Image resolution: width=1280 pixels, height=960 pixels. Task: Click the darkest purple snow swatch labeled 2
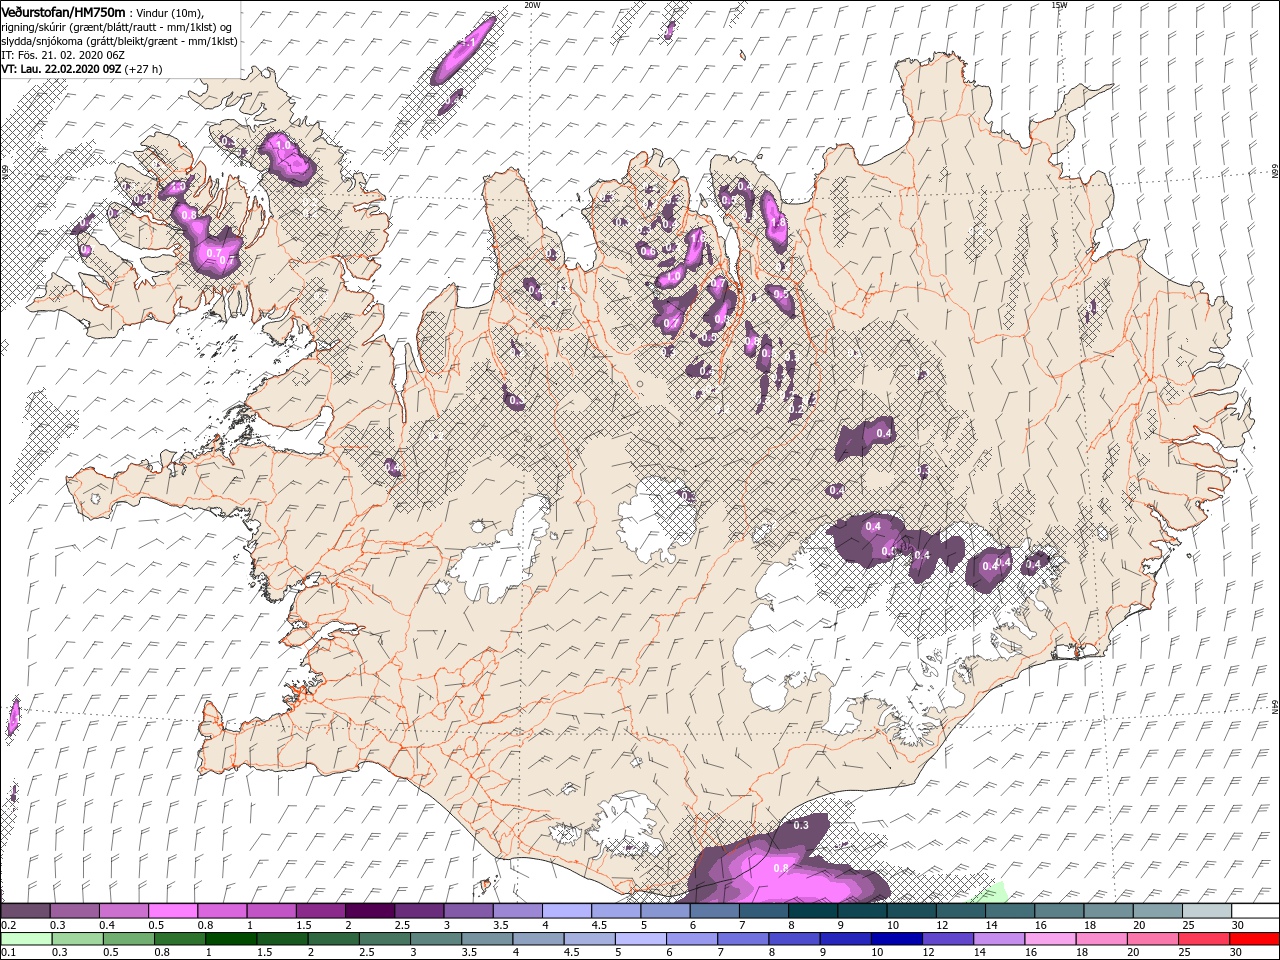(369, 911)
